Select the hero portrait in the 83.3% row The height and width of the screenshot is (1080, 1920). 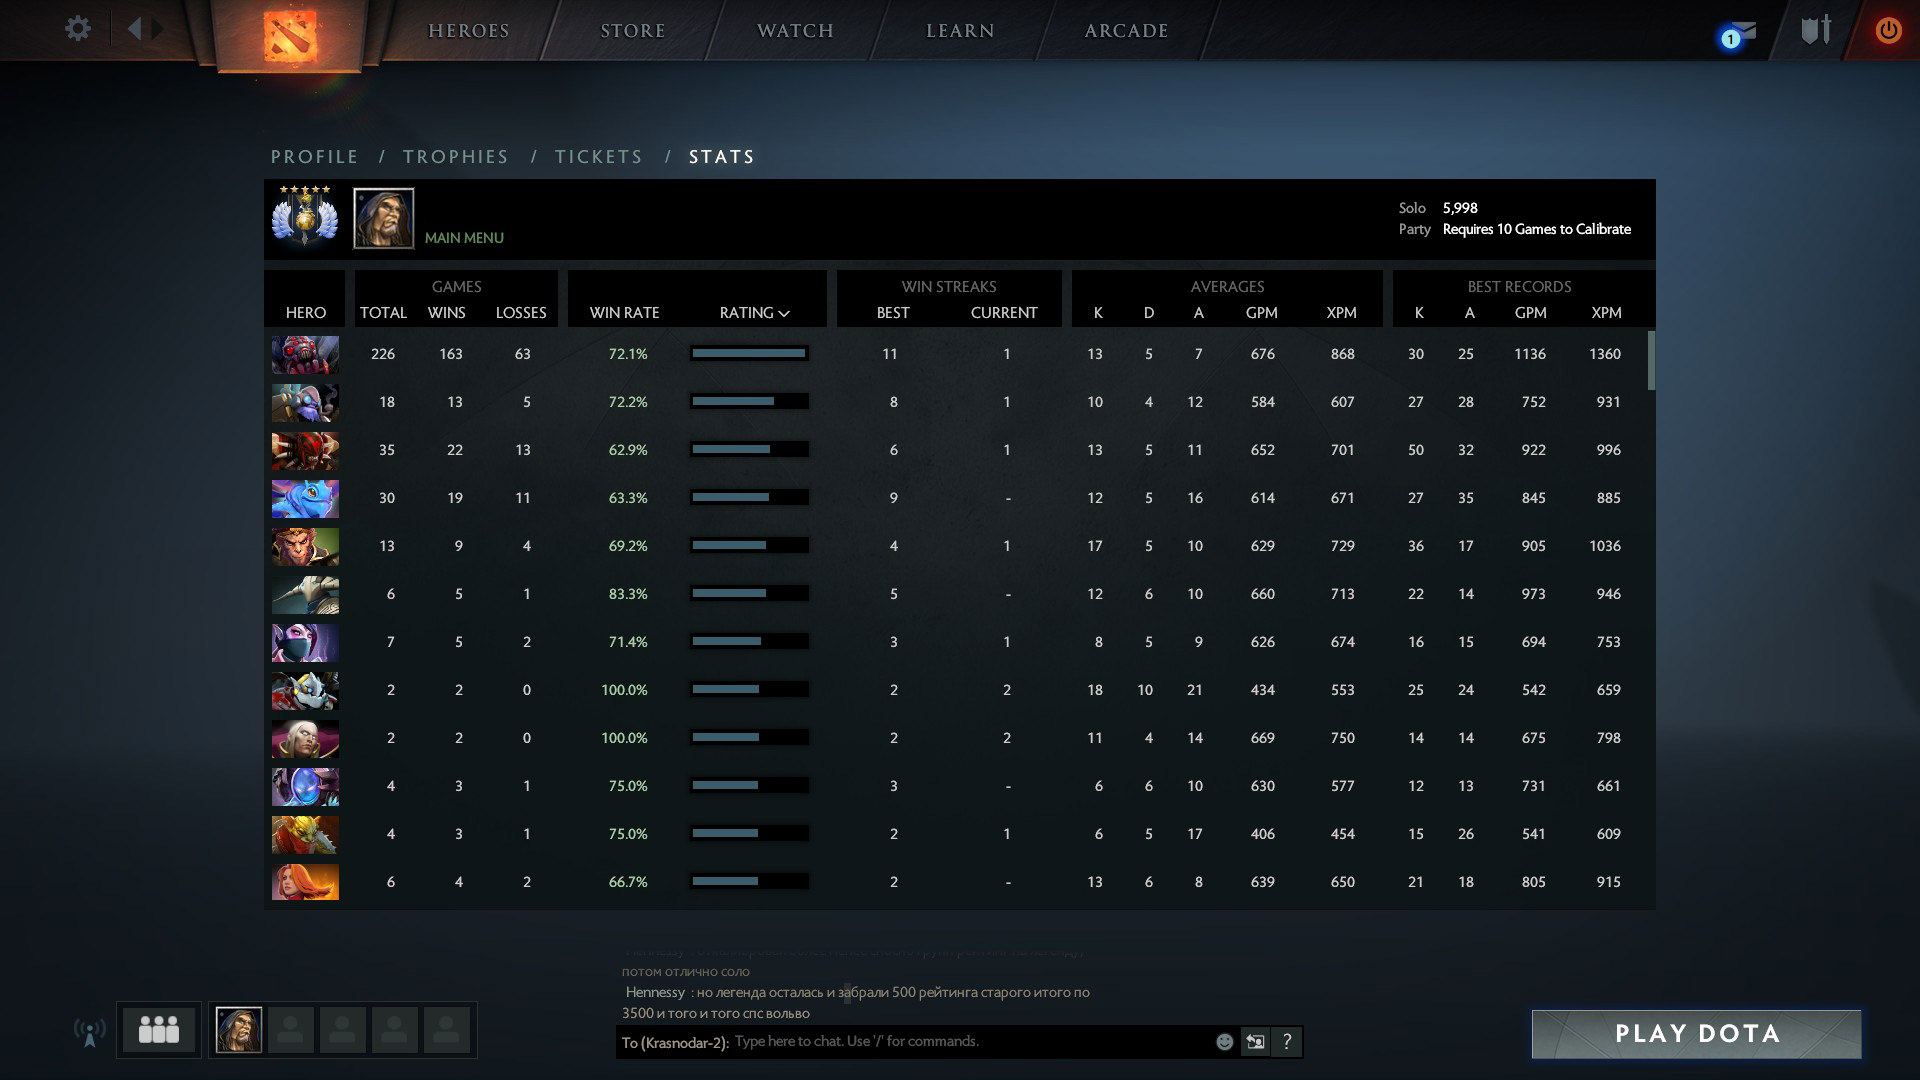pos(305,594)
